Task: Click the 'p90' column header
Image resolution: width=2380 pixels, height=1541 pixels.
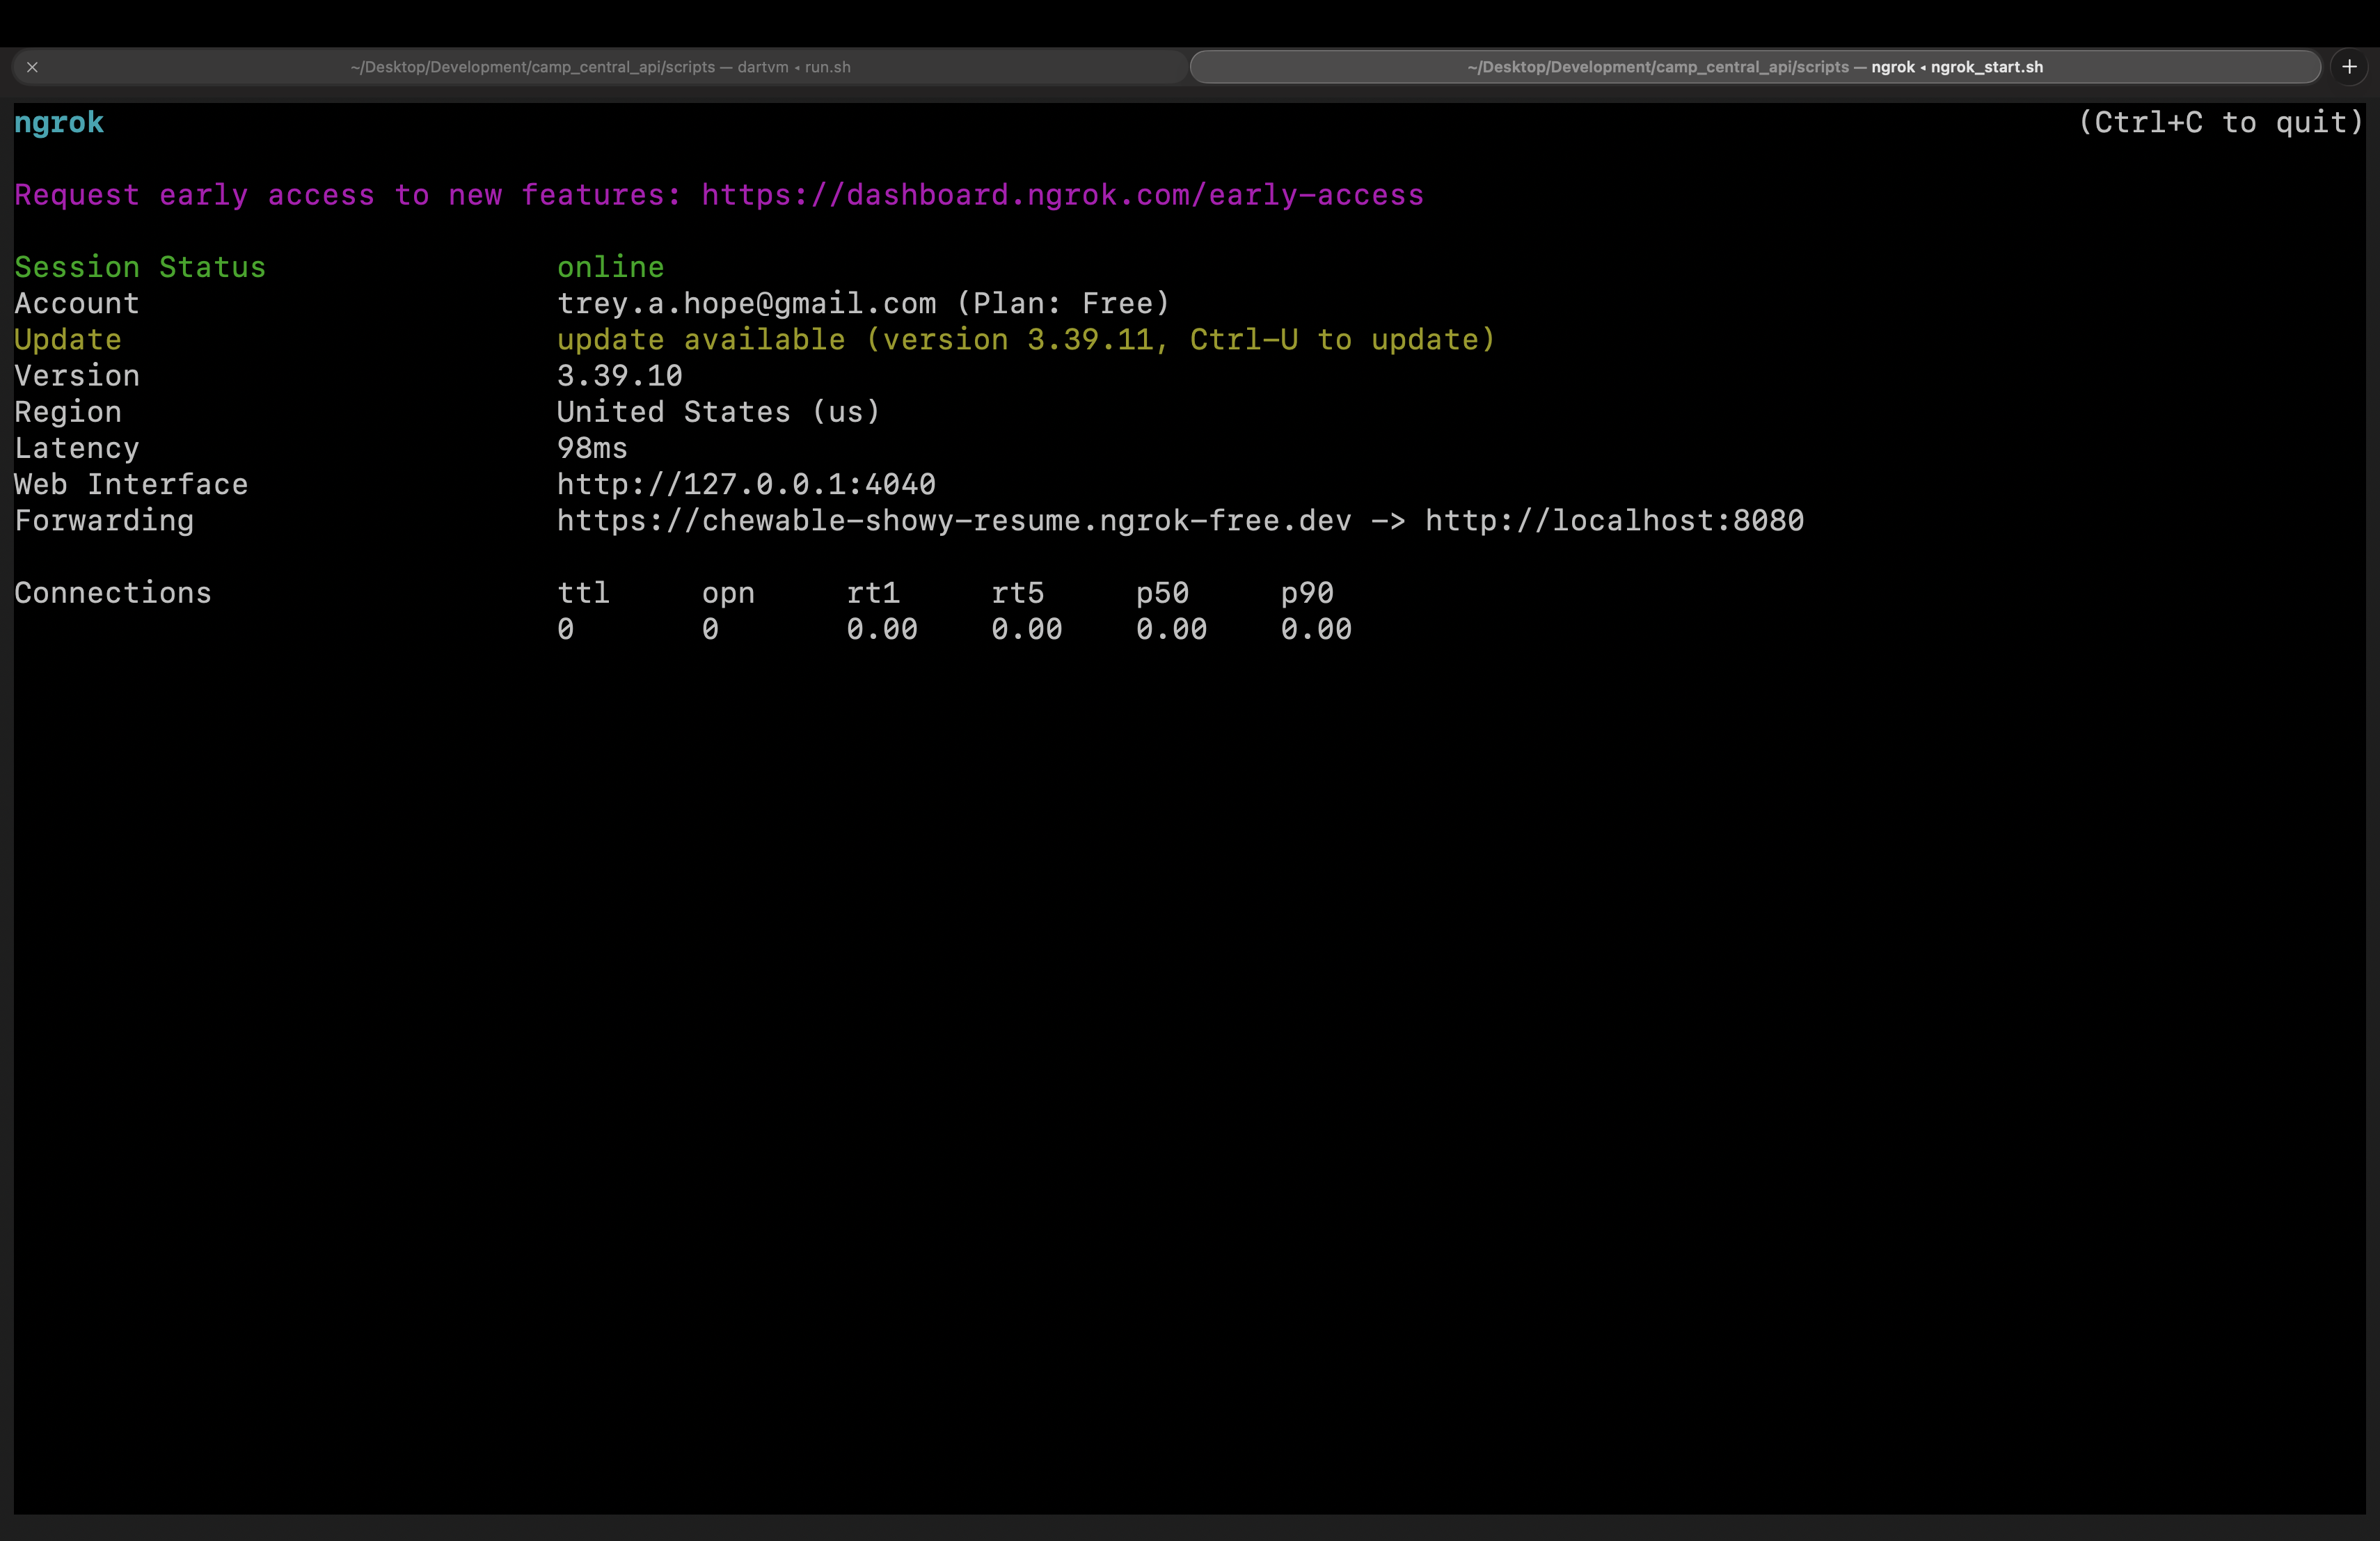Action: pyautogui.click(x=1307, y=593)
